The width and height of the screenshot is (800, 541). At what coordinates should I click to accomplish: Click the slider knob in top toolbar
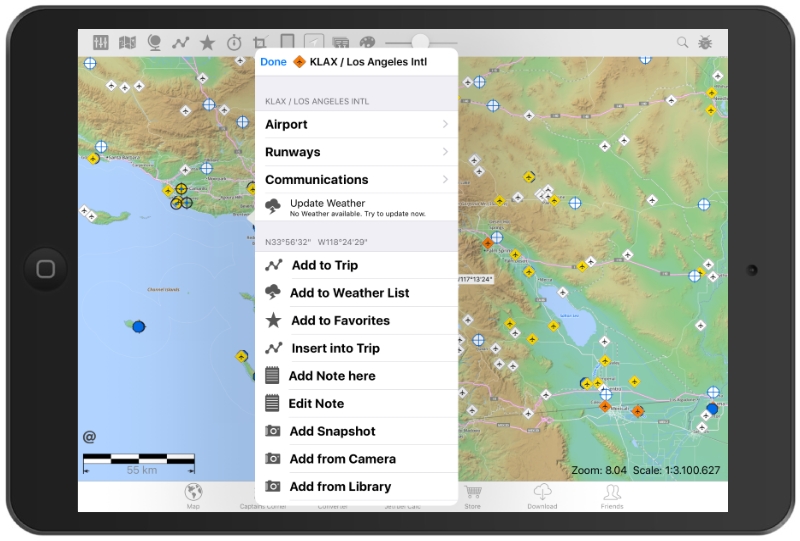pyautogui.click(x=420, y=42)
